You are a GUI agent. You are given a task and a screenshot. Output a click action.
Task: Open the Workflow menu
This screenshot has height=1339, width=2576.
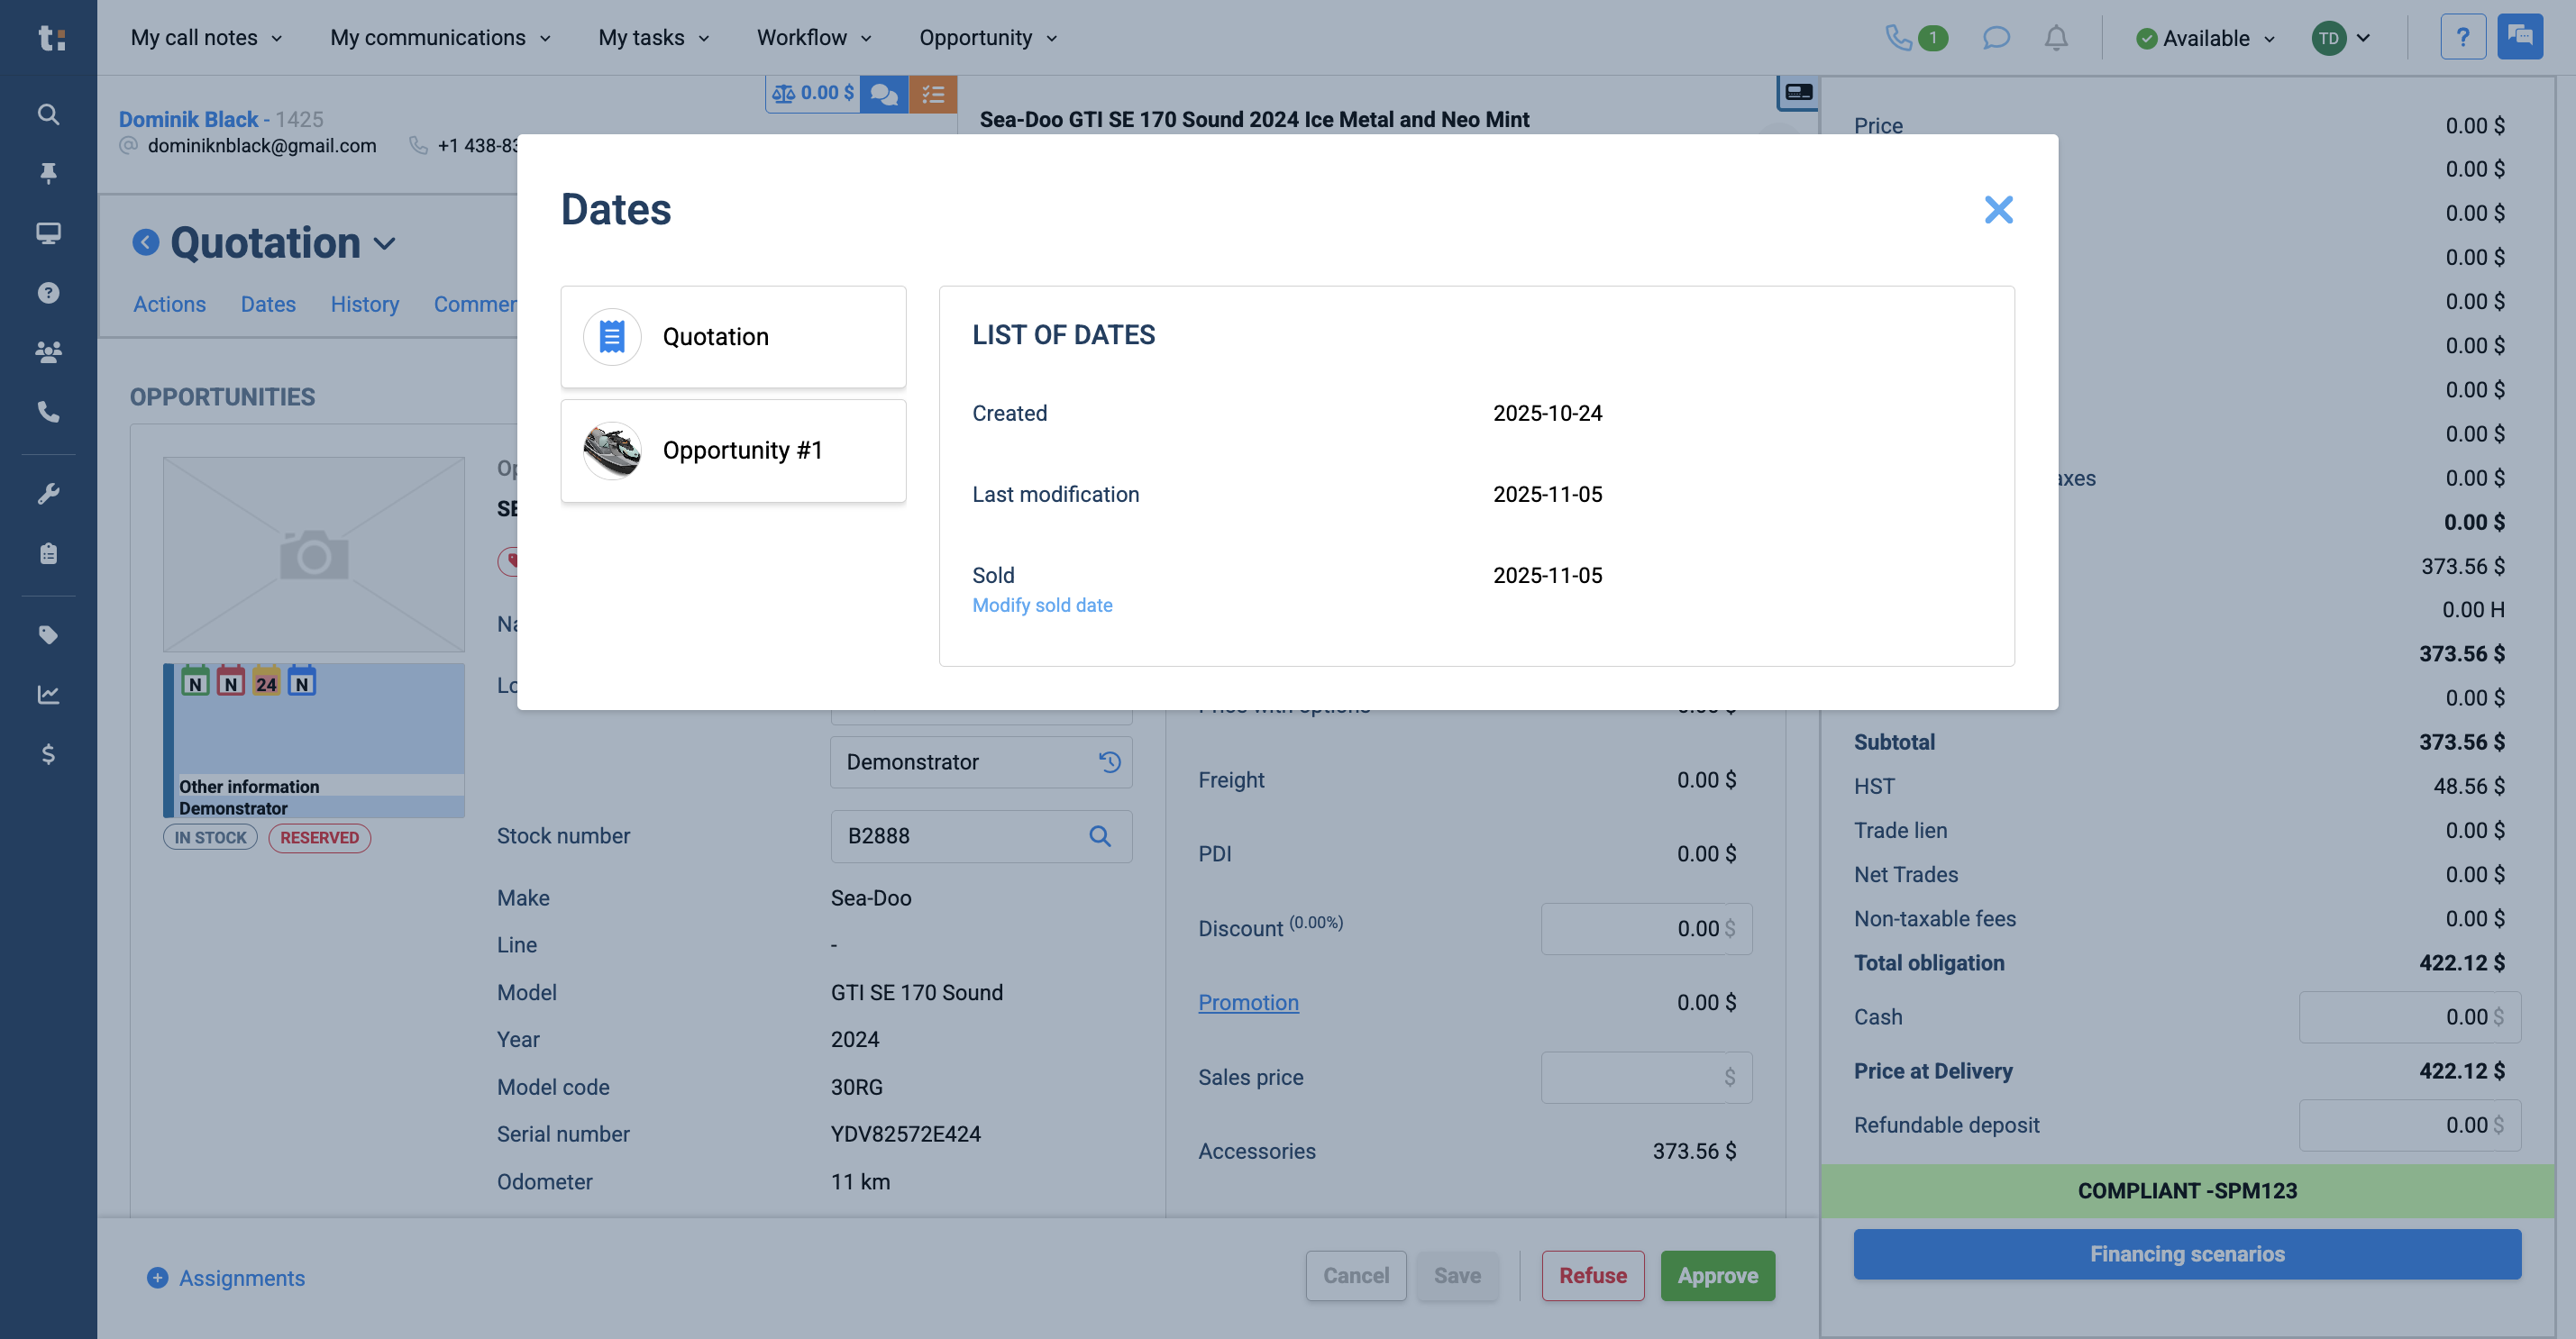[814, 38]
